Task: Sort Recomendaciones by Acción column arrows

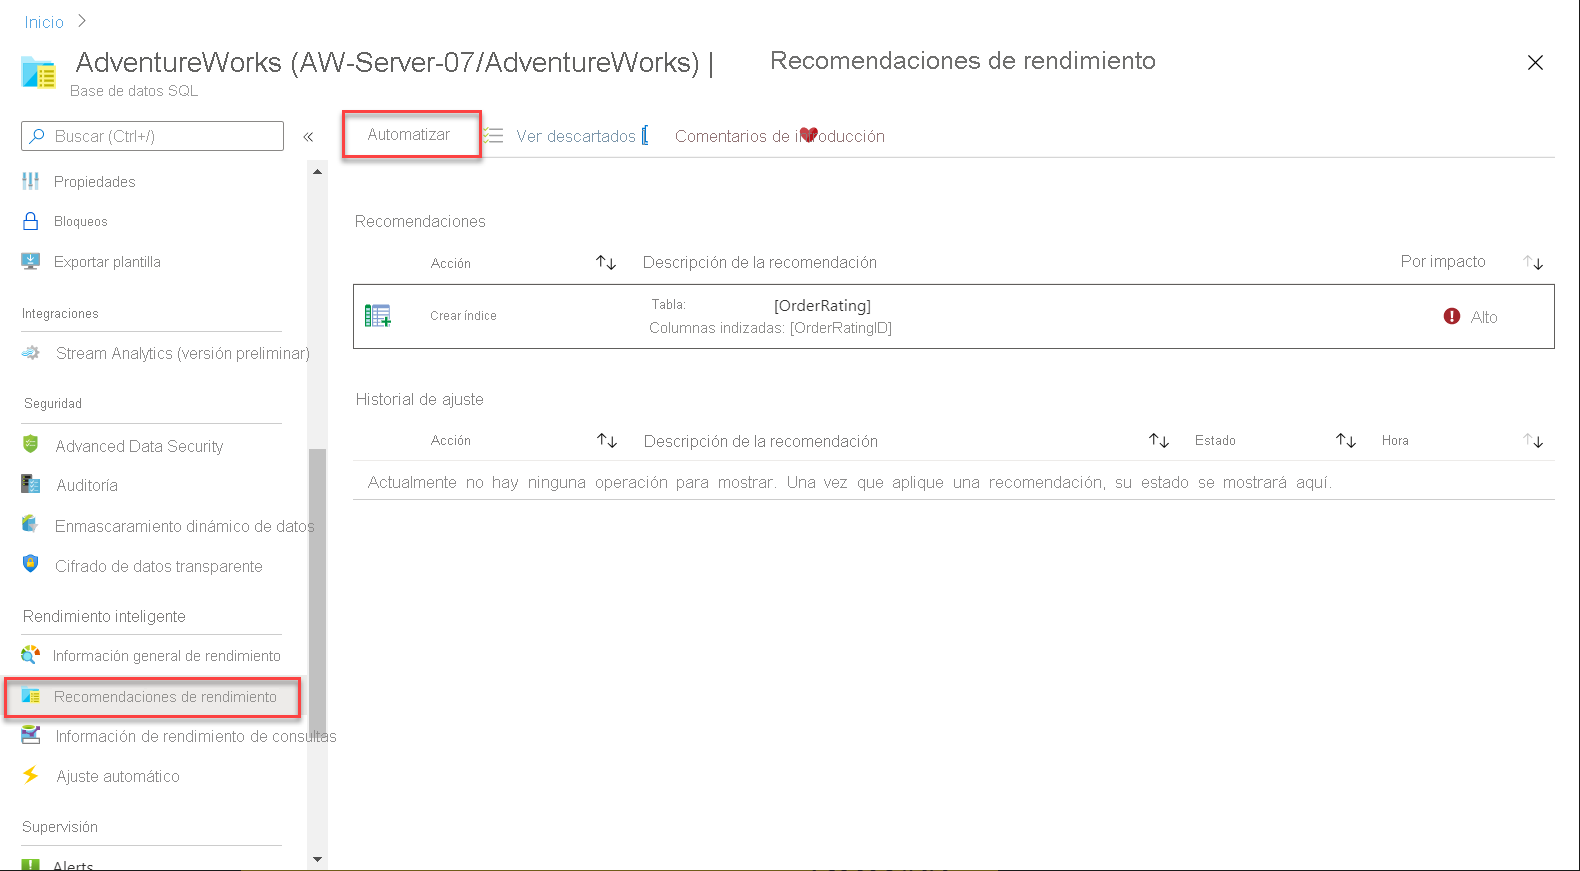Action: [606, 262]
